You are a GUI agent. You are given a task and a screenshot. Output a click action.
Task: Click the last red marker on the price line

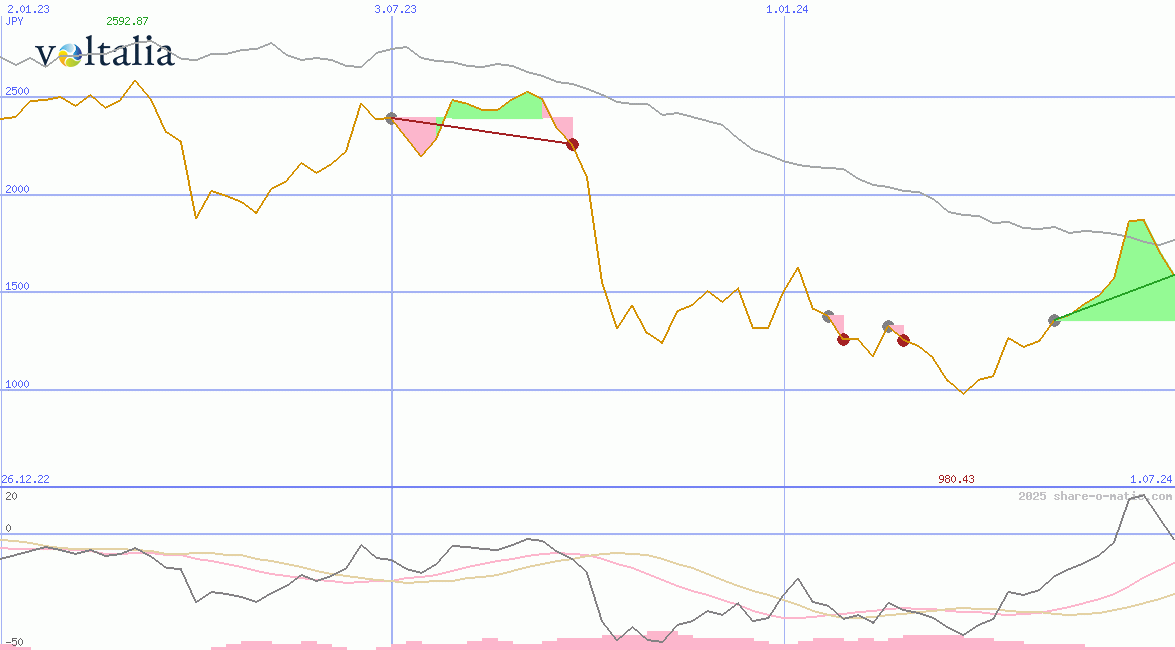(903, 341)
